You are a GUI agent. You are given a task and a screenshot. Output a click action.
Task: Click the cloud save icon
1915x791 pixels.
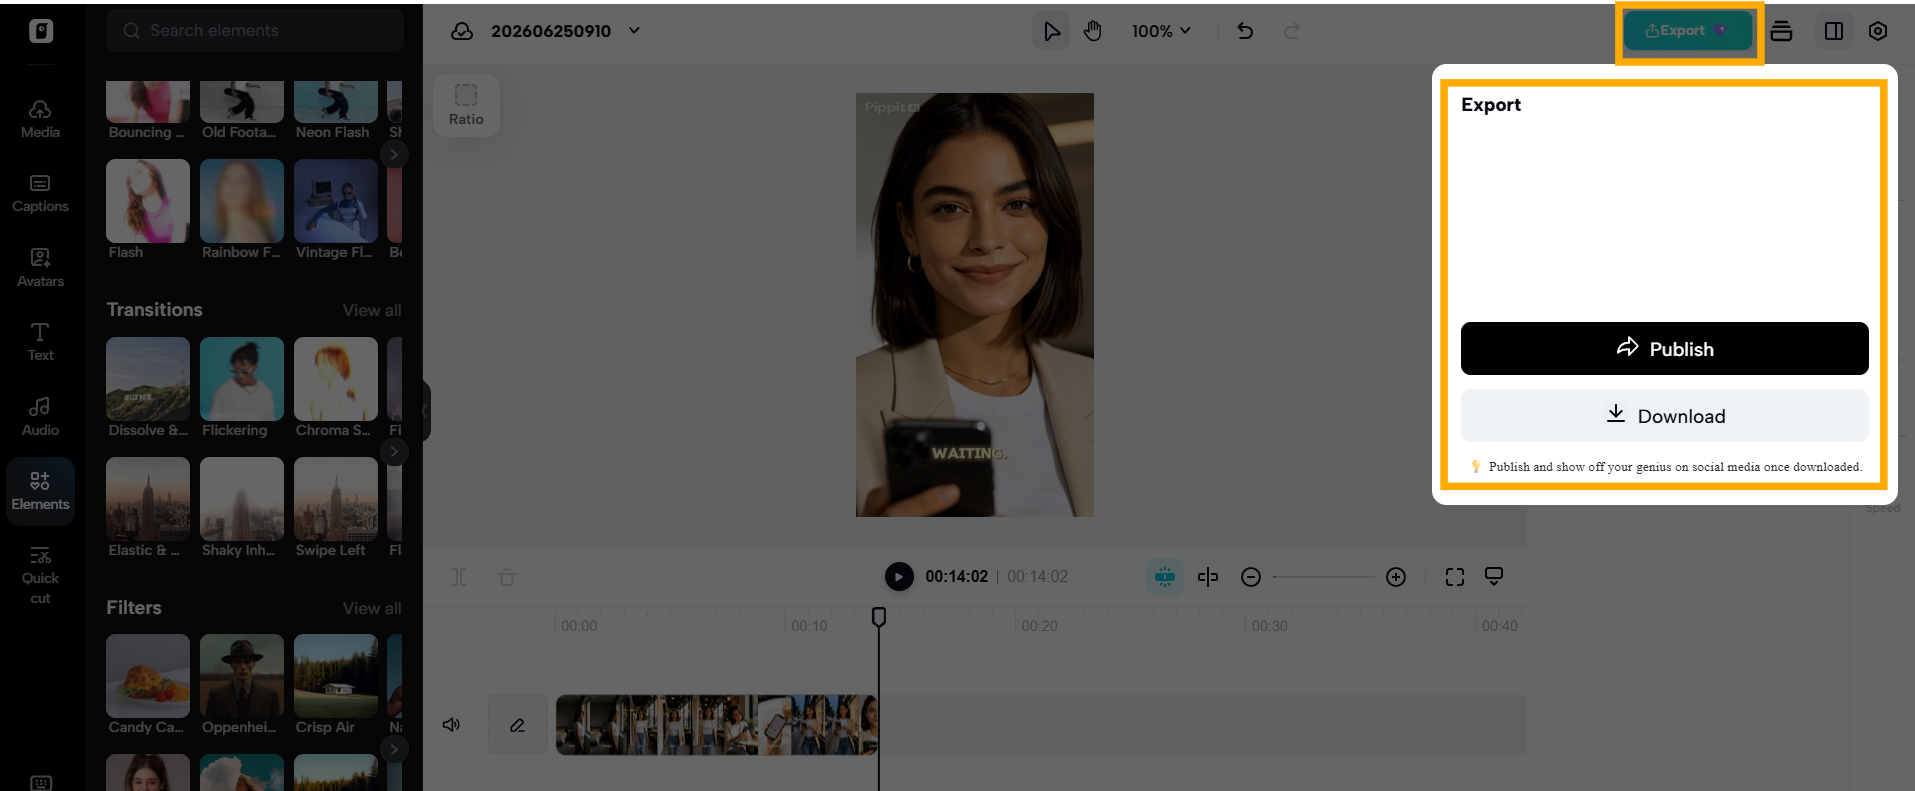pyautogui.click(x=462, y=31)
